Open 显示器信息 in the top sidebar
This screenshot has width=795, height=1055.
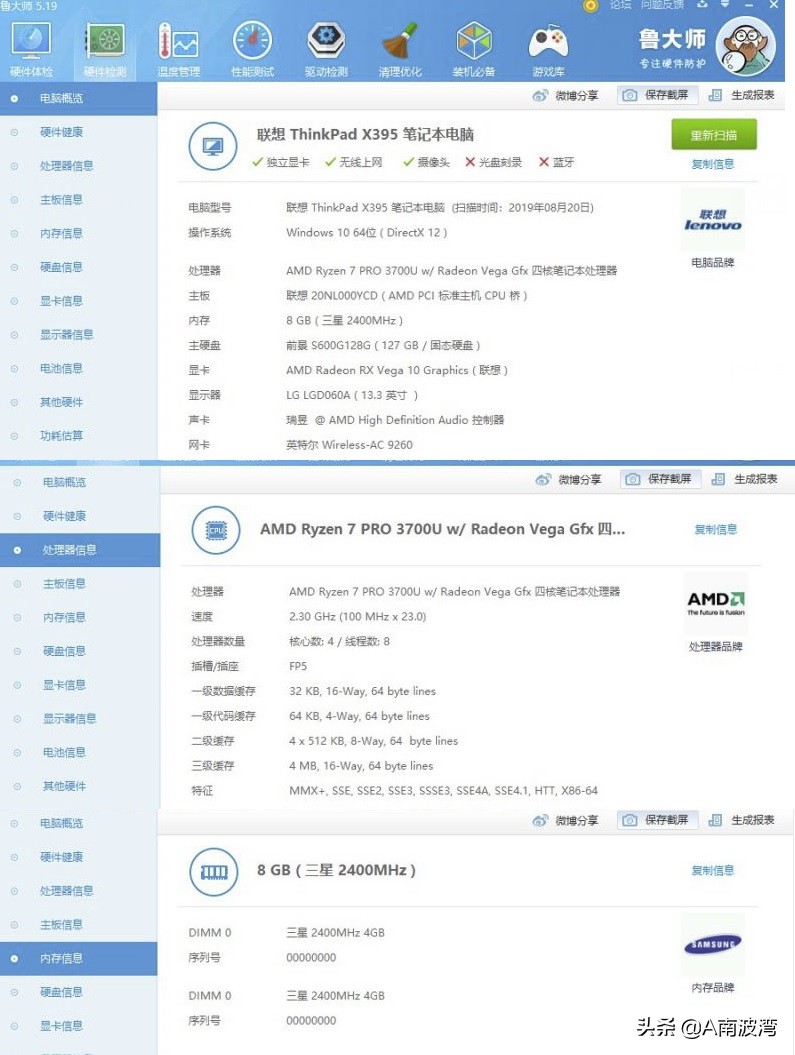tap(79, 334)
